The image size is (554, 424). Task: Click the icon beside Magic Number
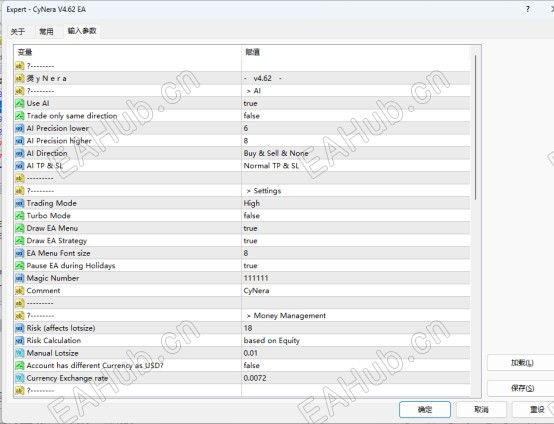(x=19, y=278)
